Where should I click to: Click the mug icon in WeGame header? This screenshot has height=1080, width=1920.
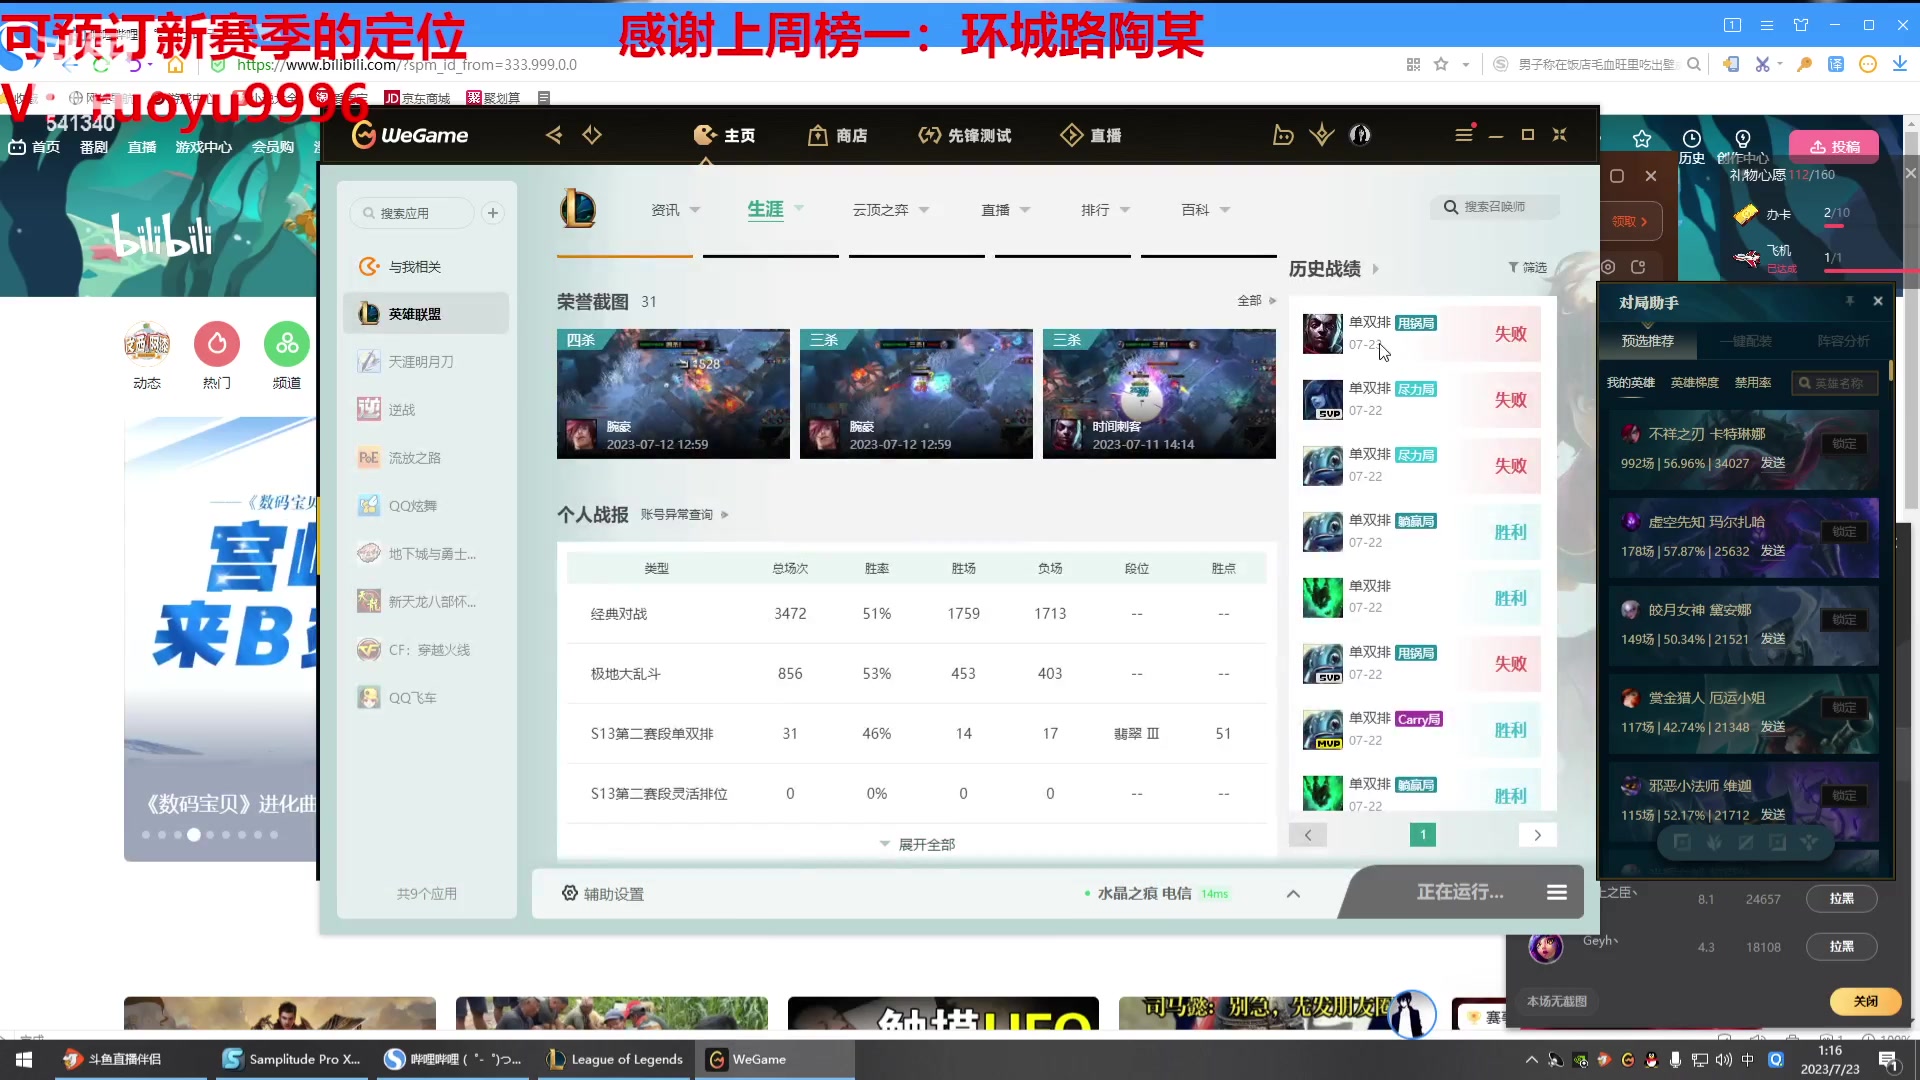[x=1283, y=135]
